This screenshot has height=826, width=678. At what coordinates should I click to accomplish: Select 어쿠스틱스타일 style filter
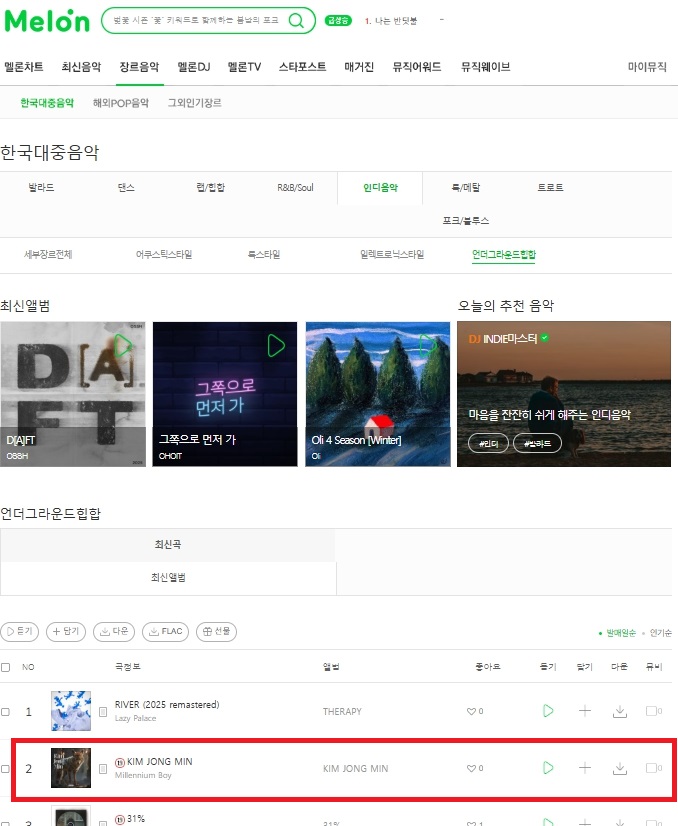coord(164,254)
